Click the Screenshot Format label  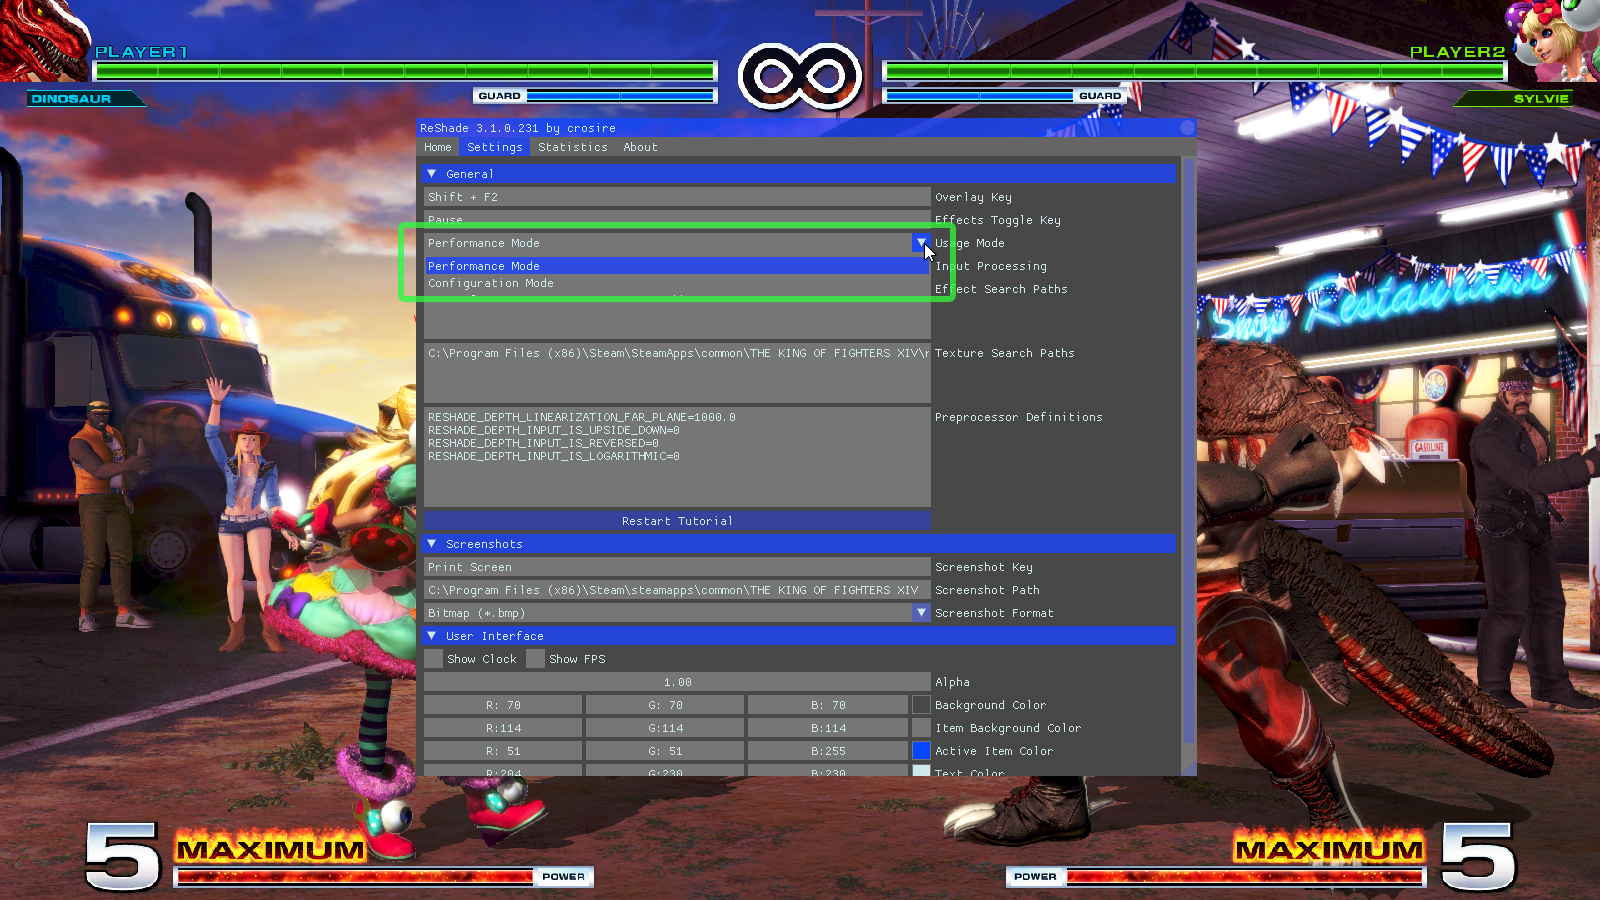pyautogui.click(x=994, y=613)
